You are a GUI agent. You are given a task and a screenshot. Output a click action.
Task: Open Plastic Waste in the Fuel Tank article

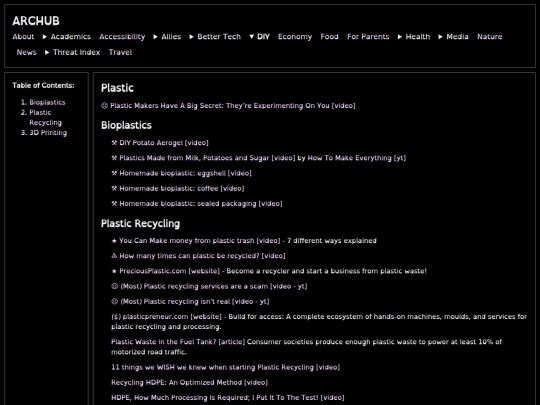[178, 342]
